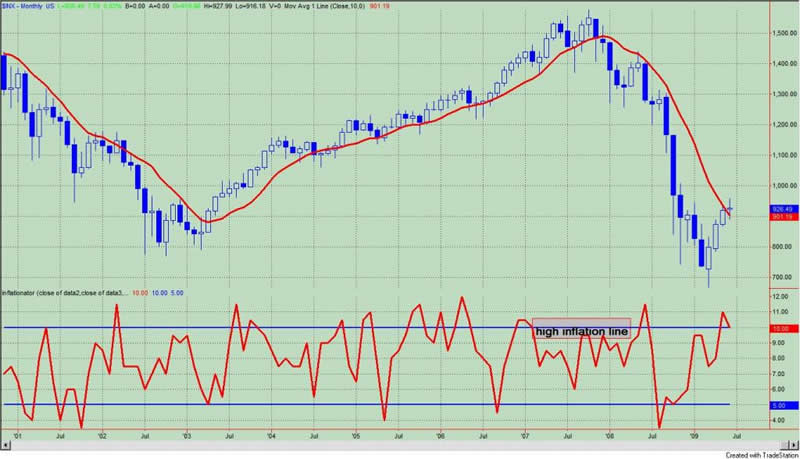Click the A=0.00 ask value in the status line

click(160, 7)
